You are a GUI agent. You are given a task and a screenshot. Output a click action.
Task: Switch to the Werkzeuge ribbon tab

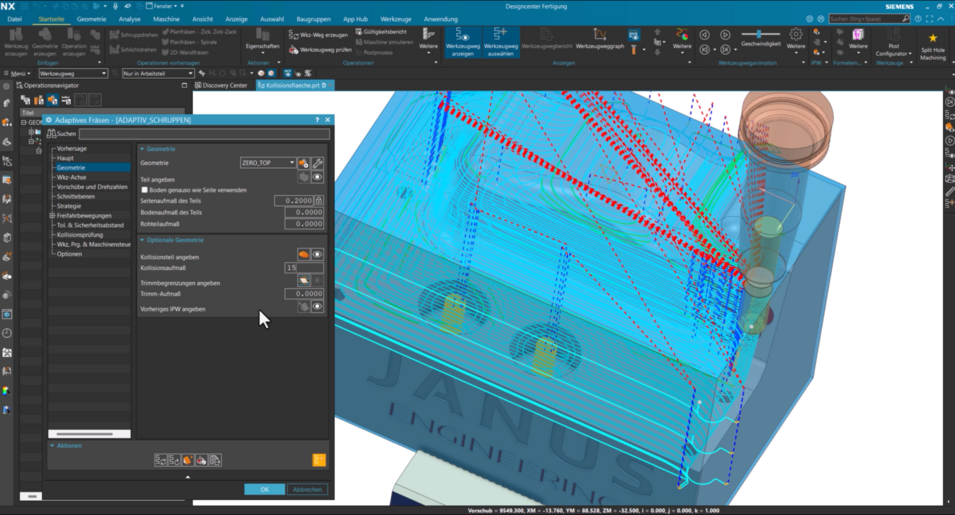pos(396,19)
